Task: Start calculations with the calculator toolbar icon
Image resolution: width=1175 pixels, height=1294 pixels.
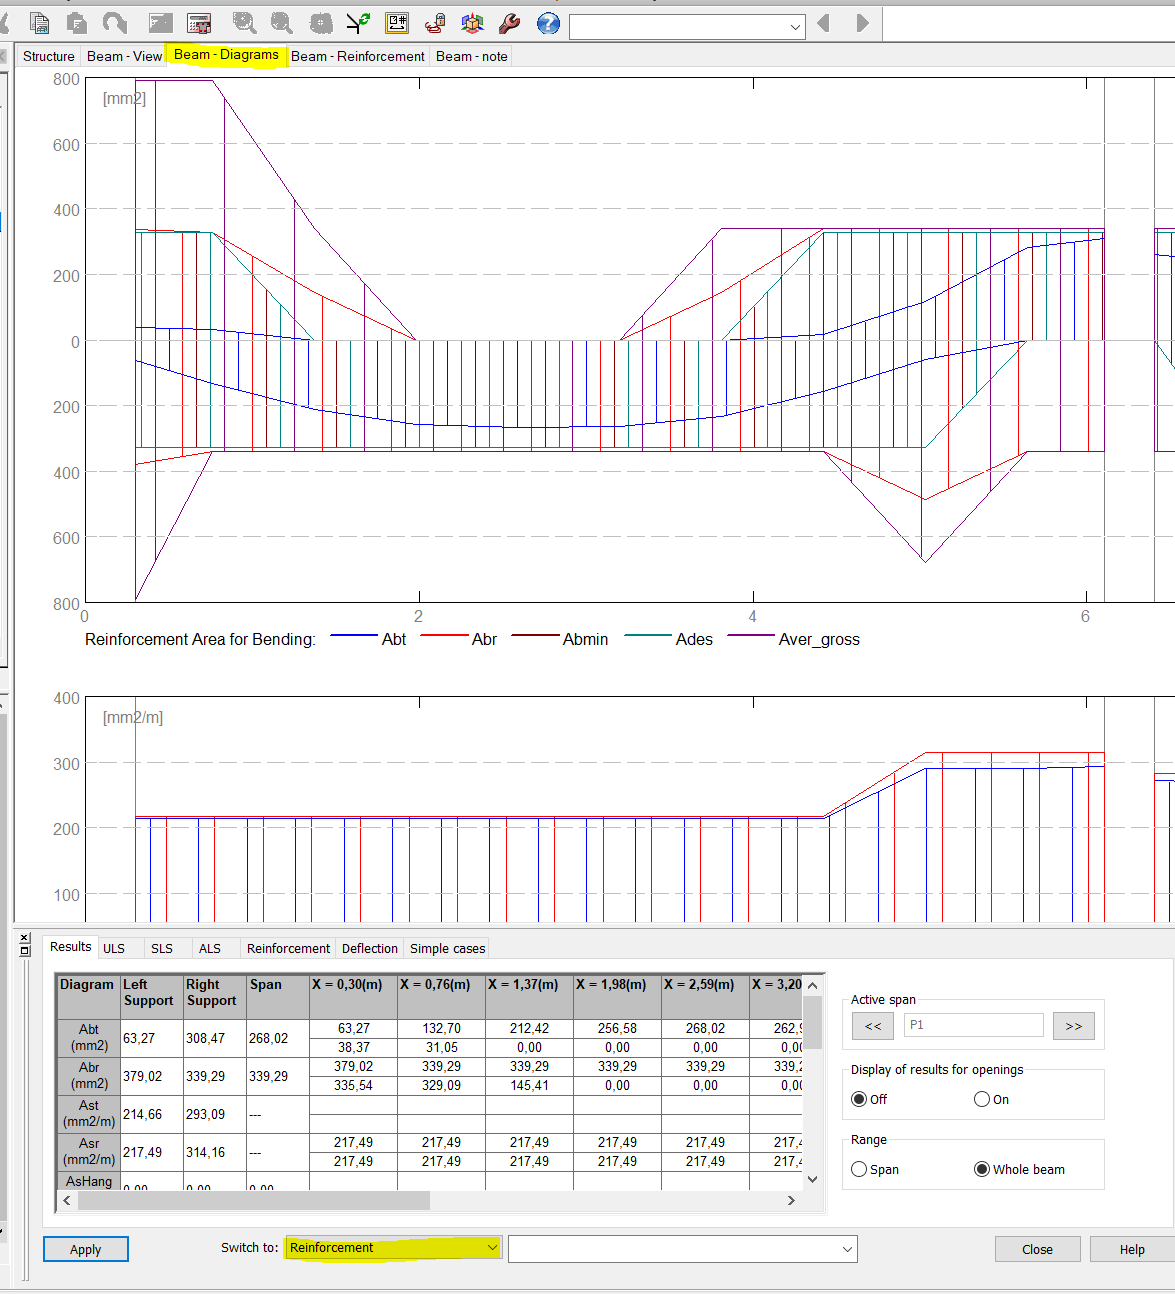Action: [x=197, y=23]
